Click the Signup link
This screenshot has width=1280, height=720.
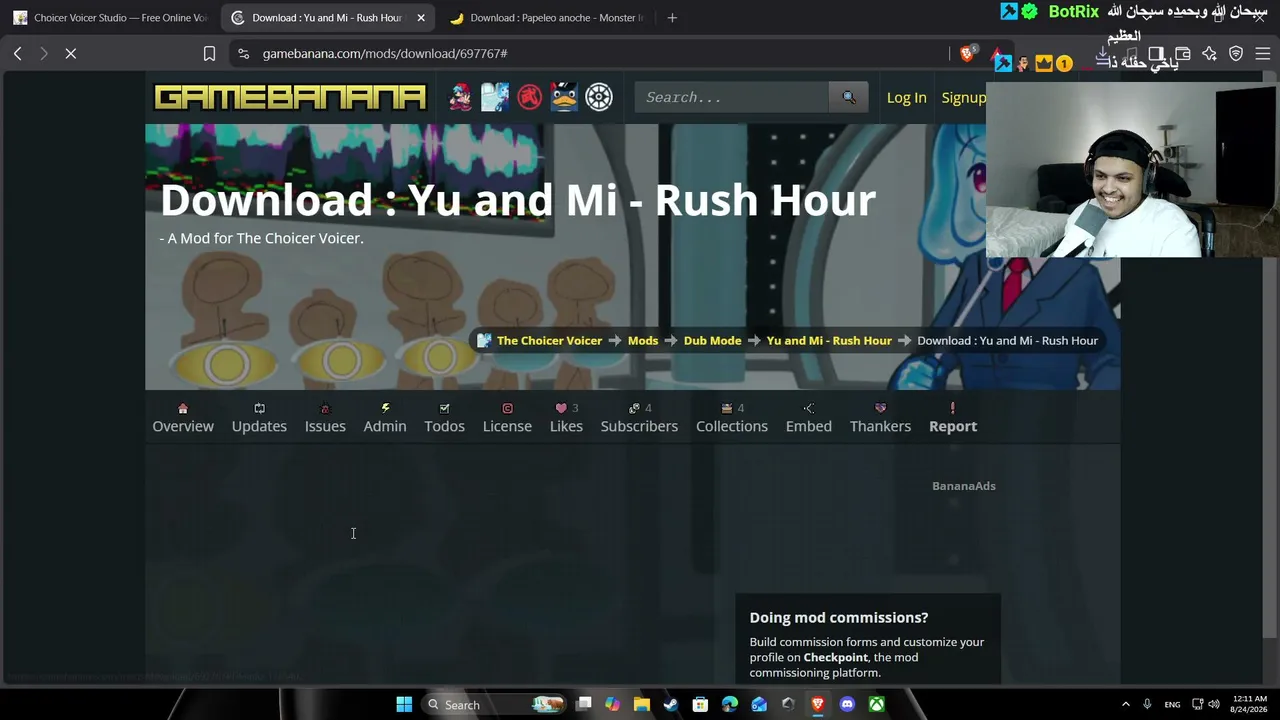click(x=963, y=97)
